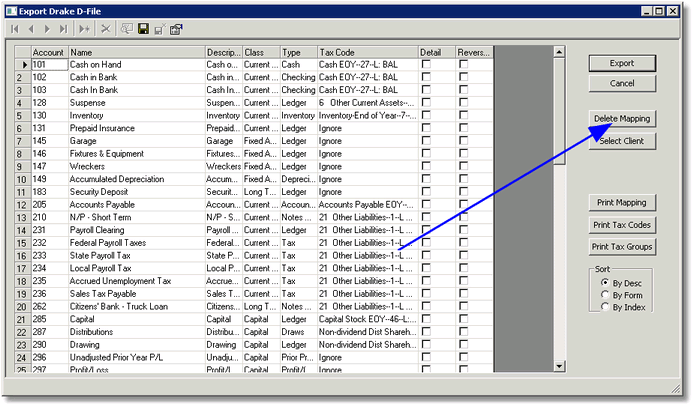Select By Desc sort option
The image size is (694, 407).
(605, 282)
